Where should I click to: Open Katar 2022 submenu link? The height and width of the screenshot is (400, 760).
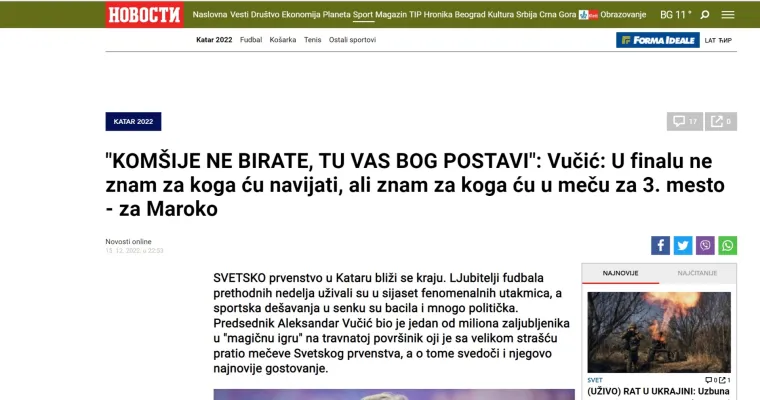coord(214,40)
